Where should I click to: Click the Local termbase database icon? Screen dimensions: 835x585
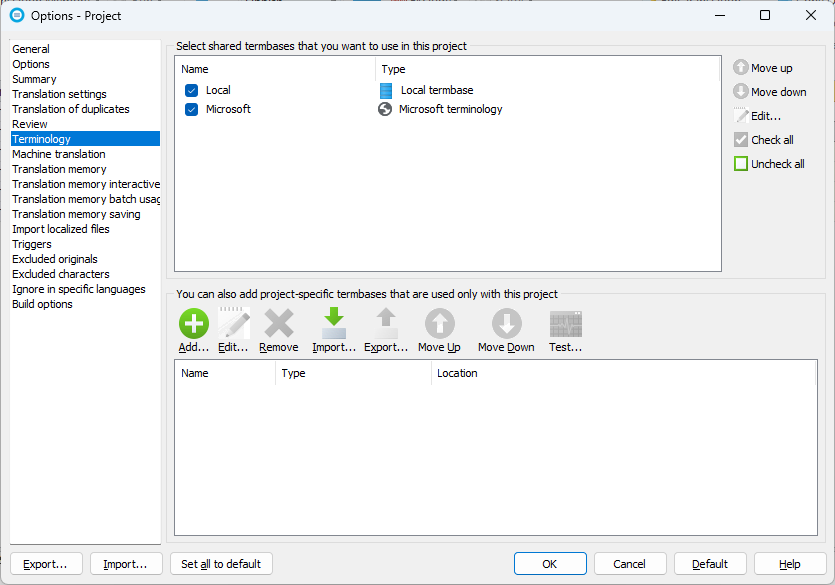click(386, 90)
